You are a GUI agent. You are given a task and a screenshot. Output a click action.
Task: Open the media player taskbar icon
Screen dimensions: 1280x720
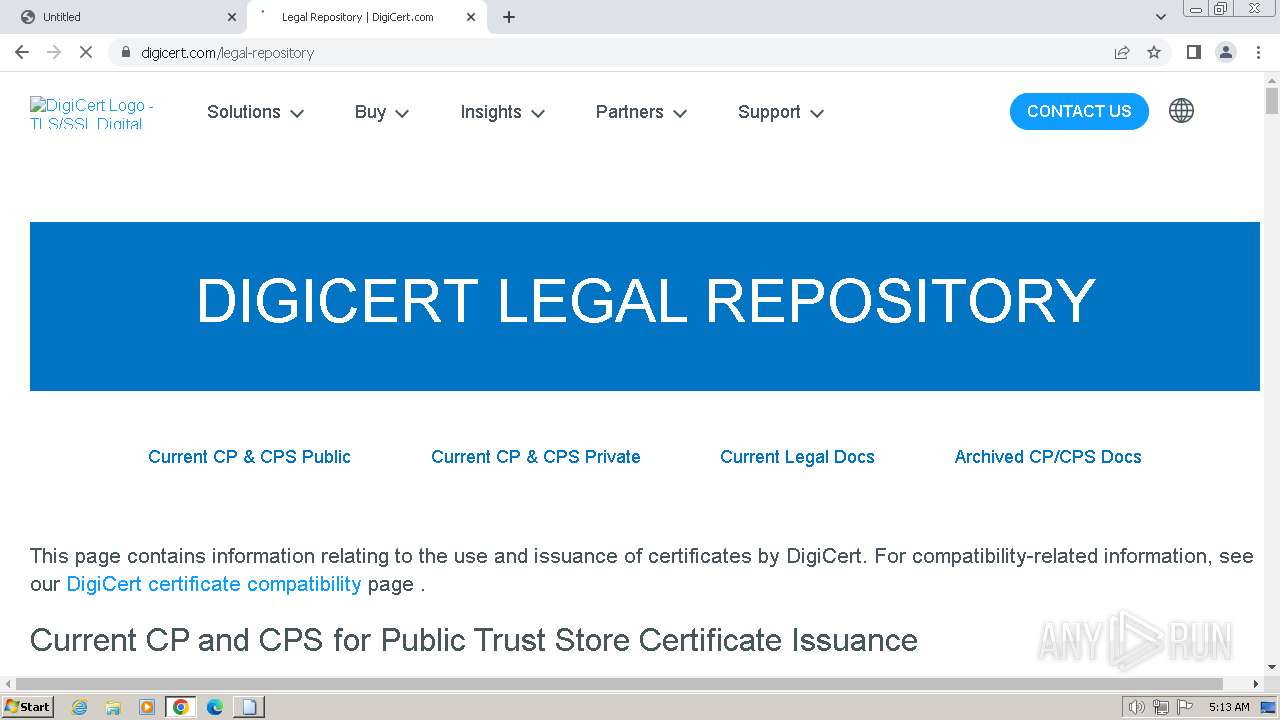click(x=147, y=707)
